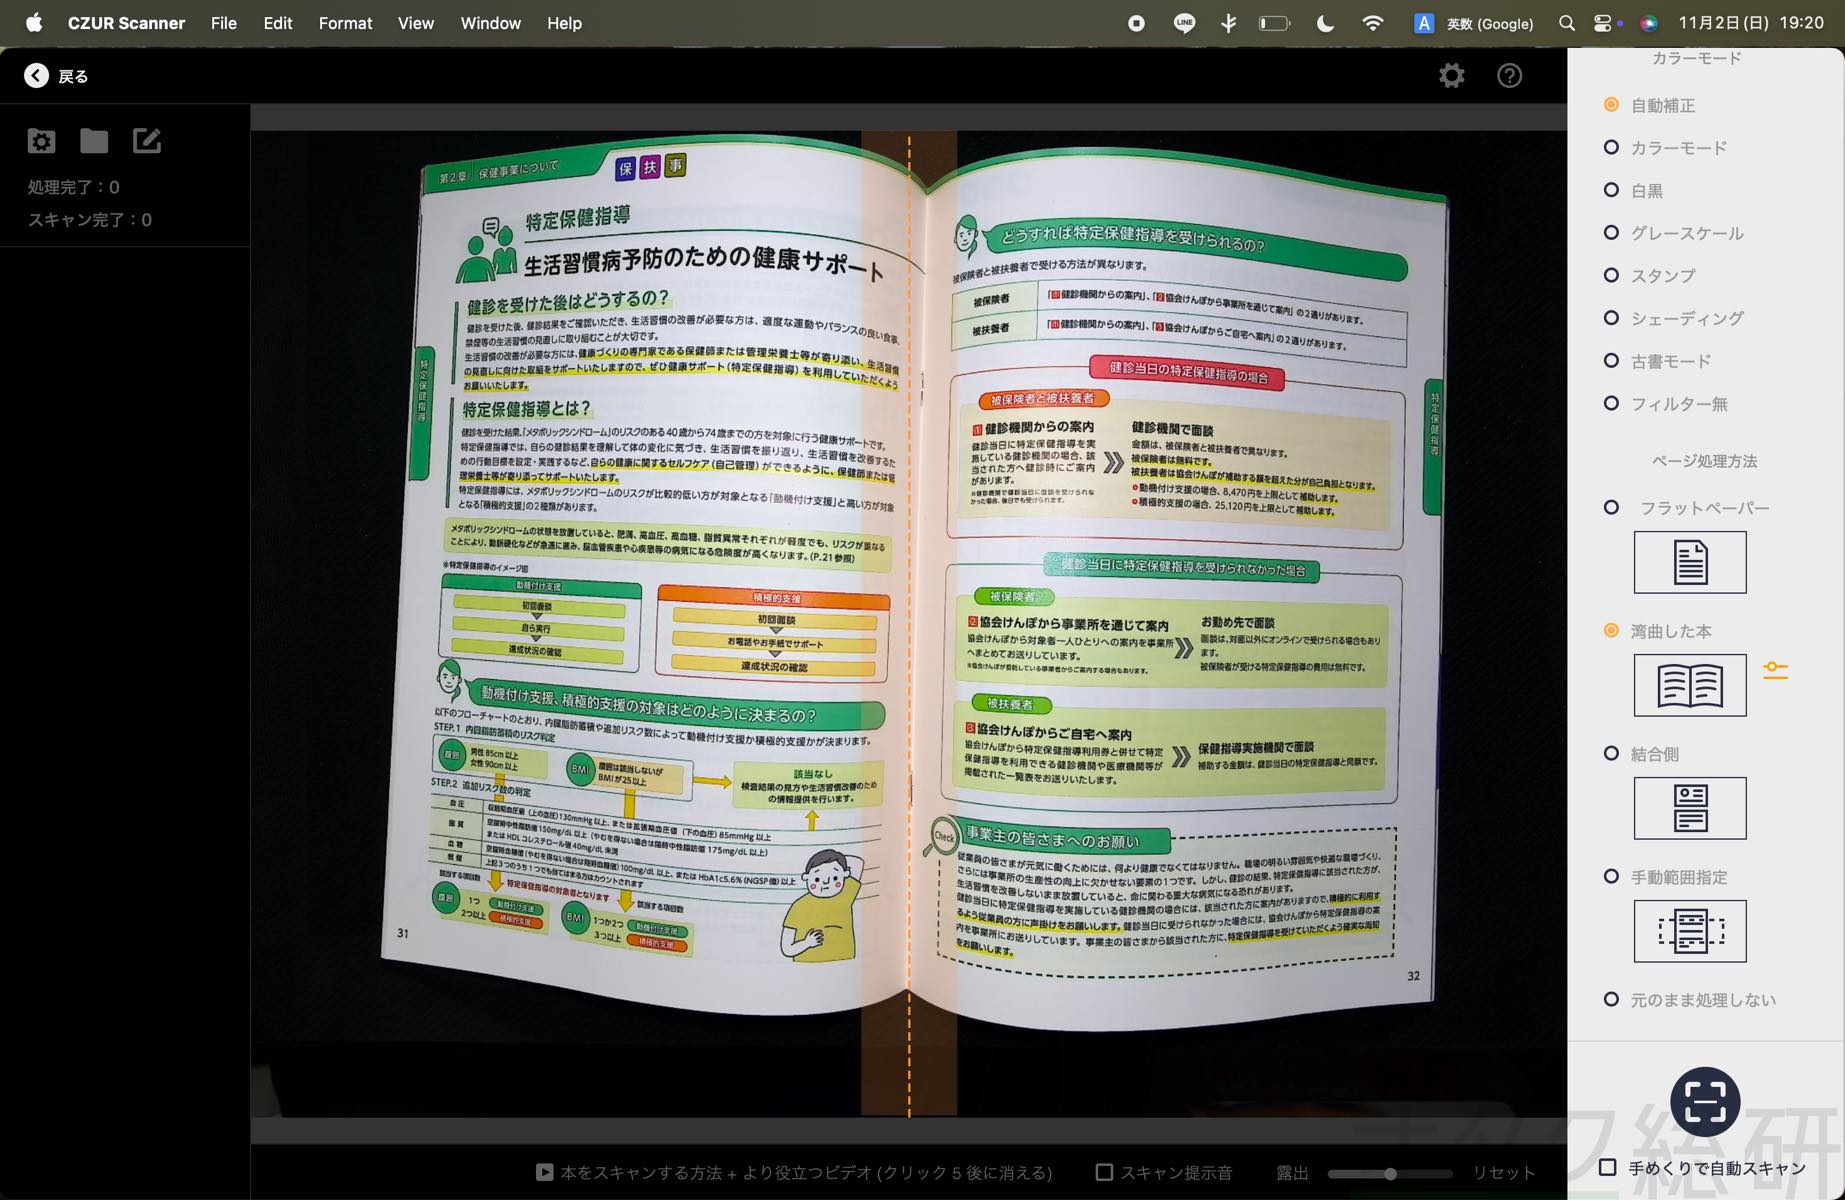This screenshot has height=1200, width=1845.
Task: Click the curved book page icon
Action: [1689, 685]
